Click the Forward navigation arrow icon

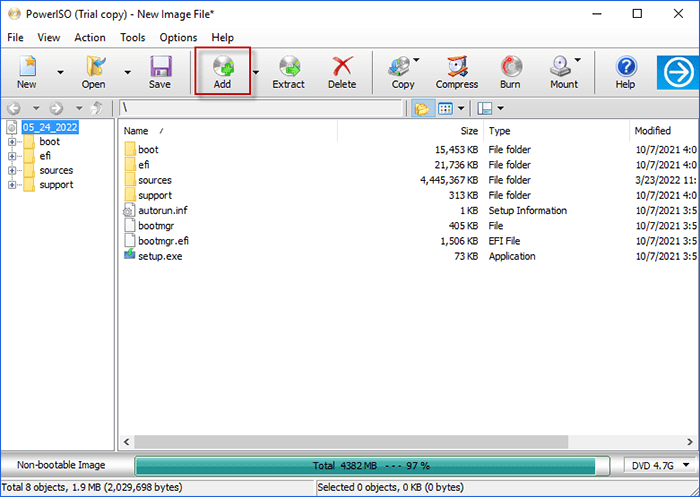coord(56,108)
